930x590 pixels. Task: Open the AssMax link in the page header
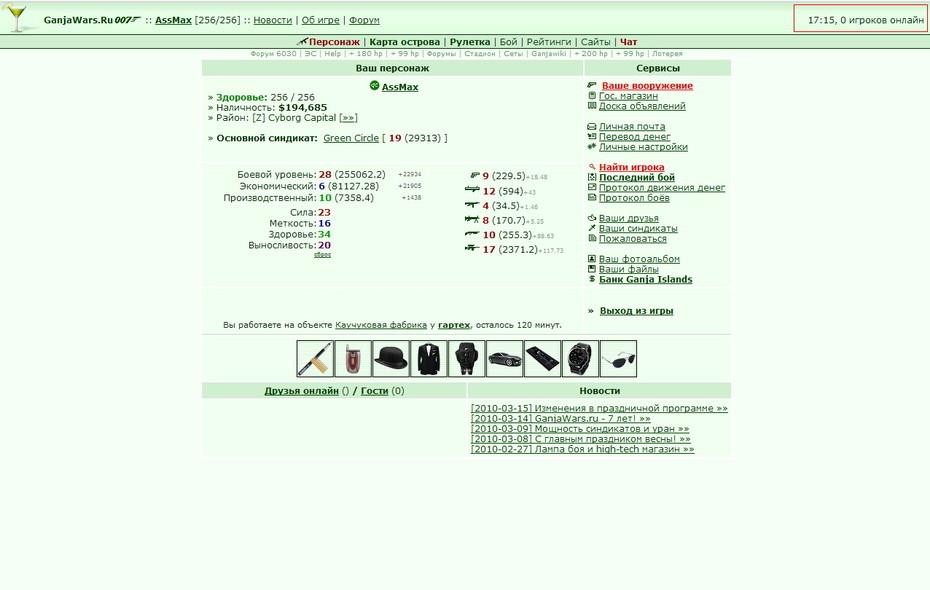tap(173, 20)
